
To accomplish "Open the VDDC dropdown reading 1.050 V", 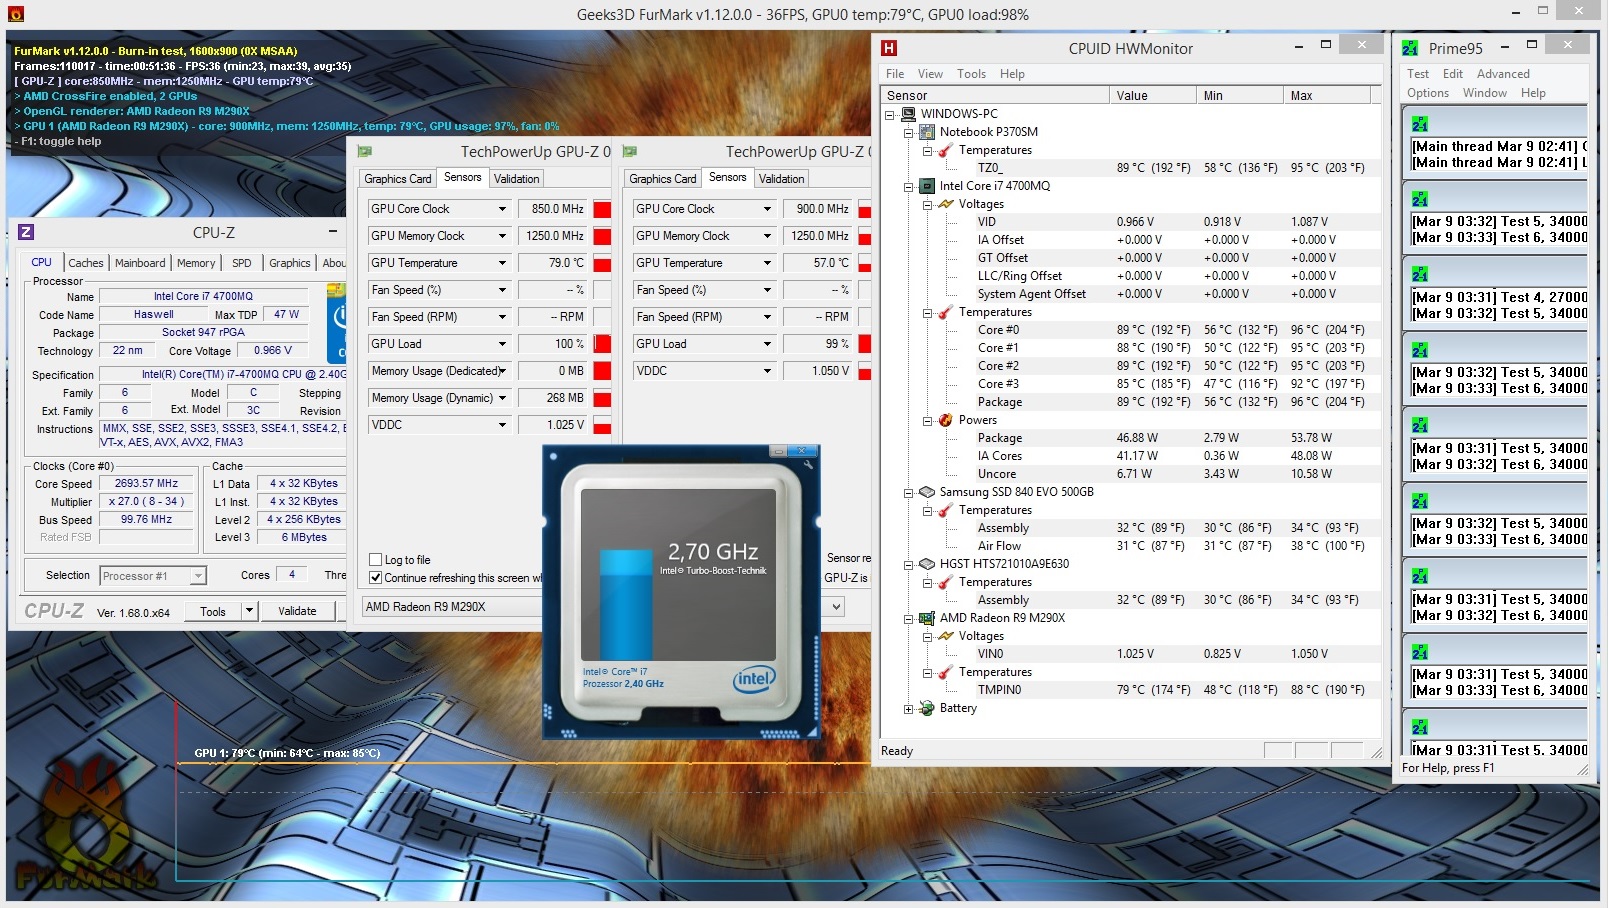I will coord(768,371).
